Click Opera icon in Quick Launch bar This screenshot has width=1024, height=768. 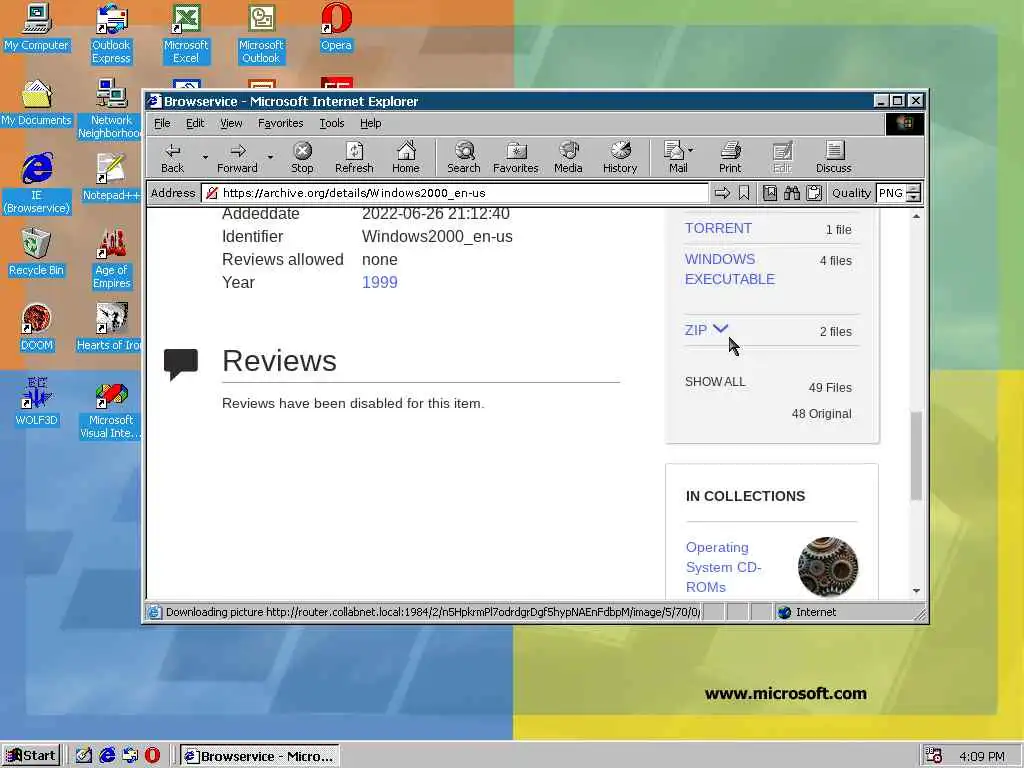[152, 756]
